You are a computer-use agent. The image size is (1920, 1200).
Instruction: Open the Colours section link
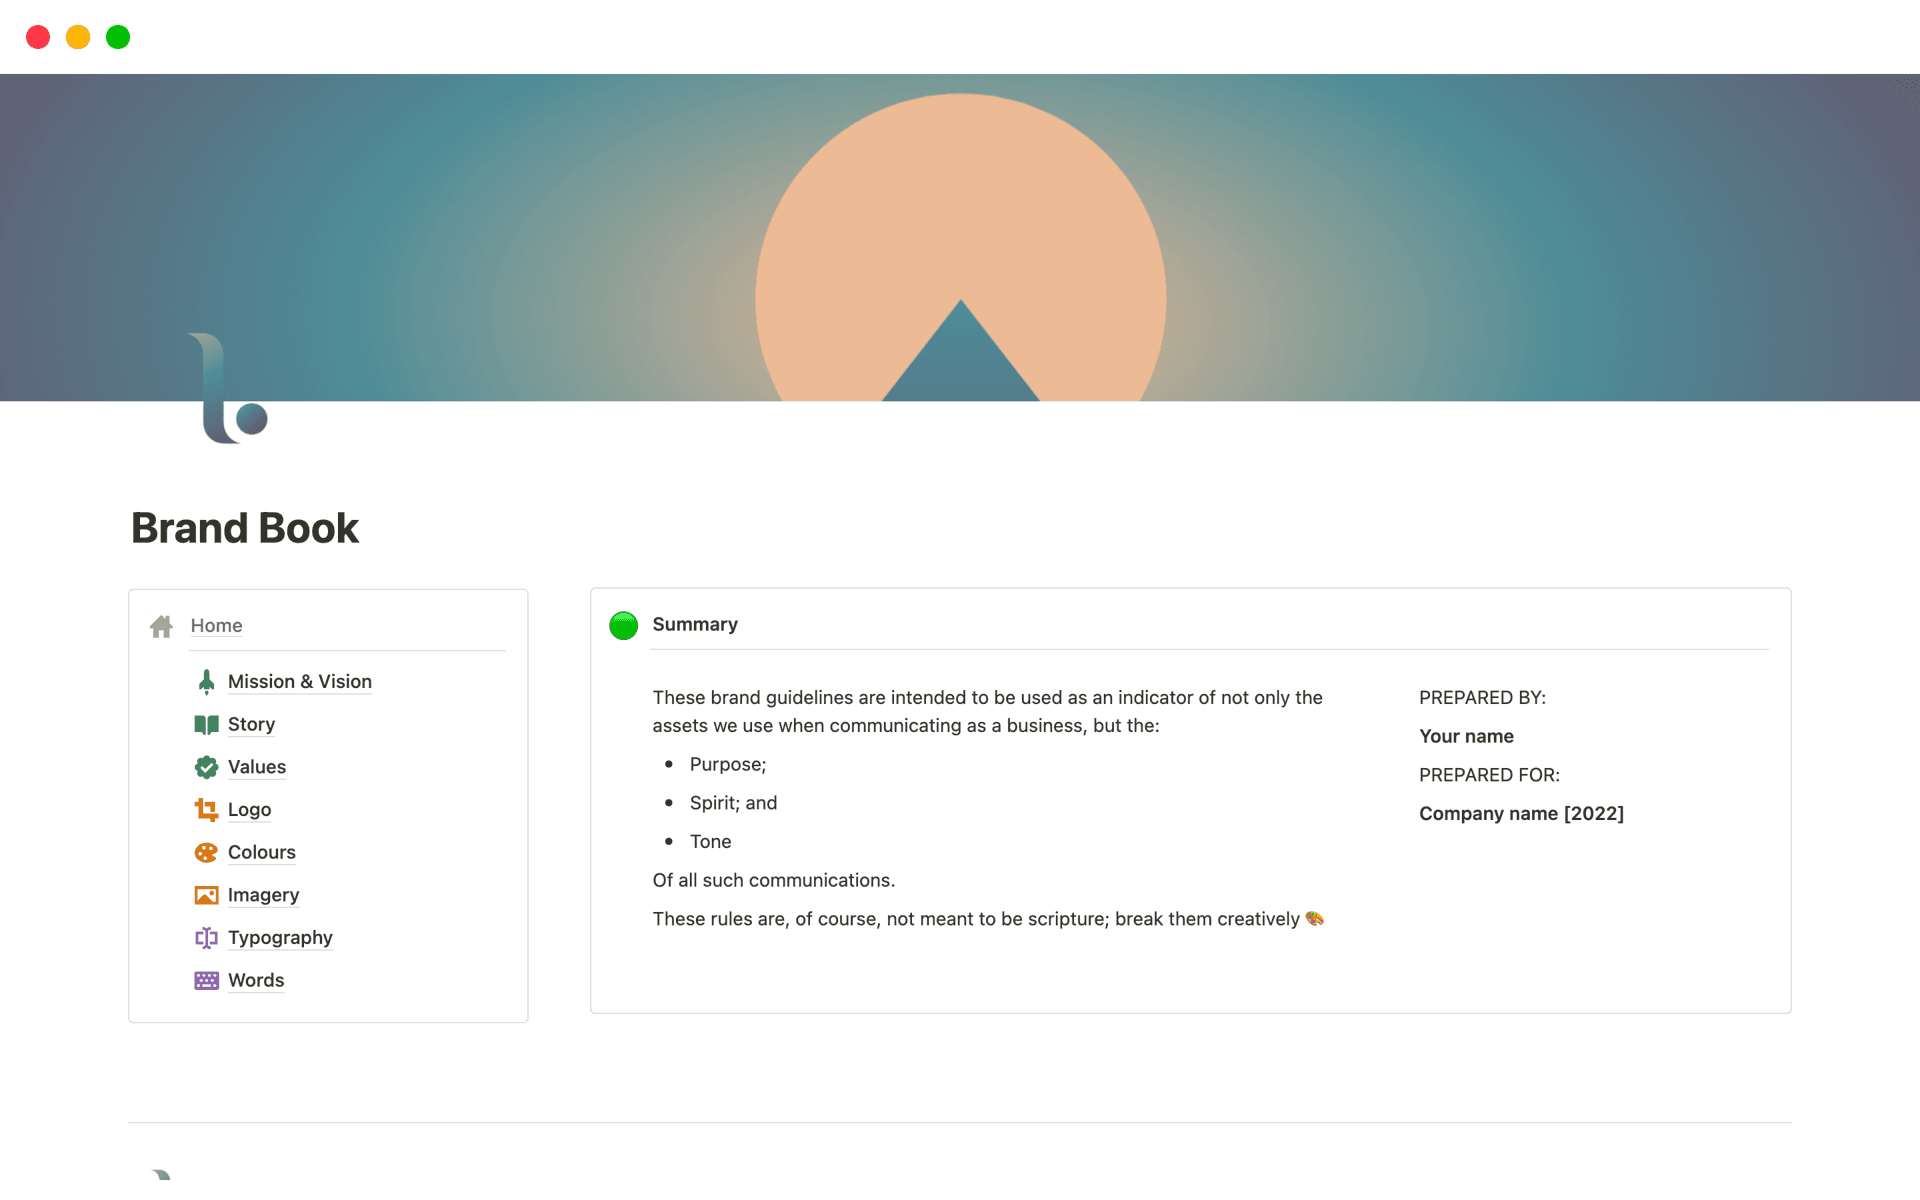(x=261, y=852)
